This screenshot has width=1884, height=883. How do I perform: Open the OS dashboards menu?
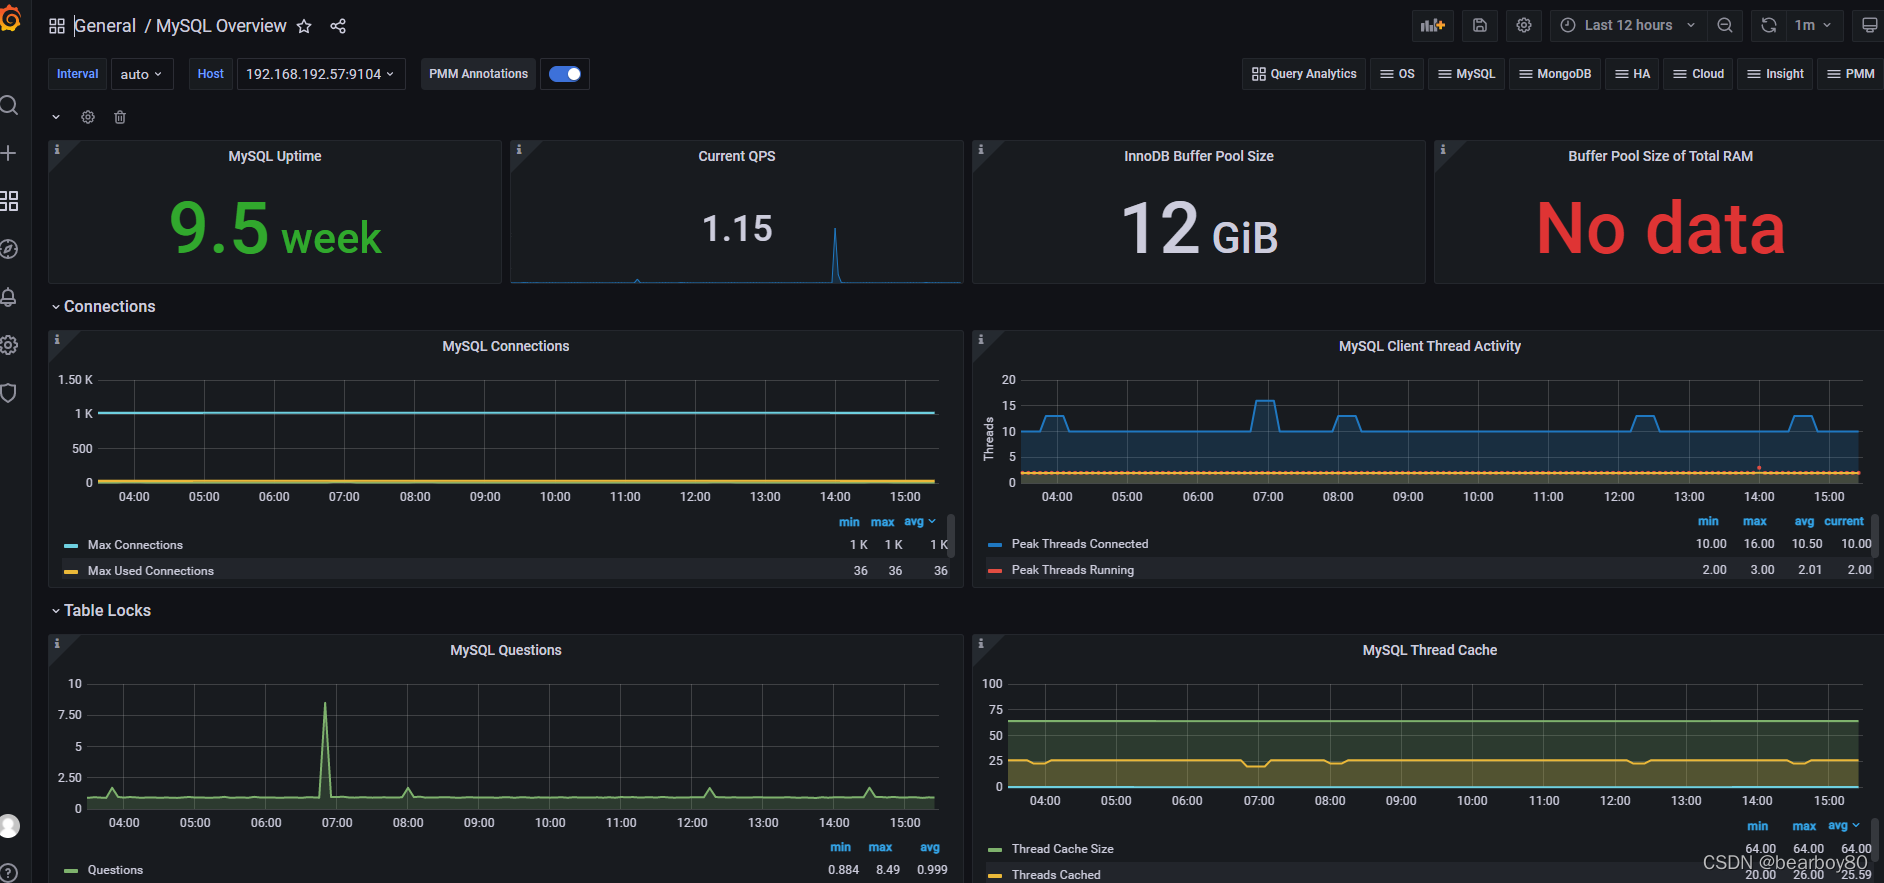[x=1397, y=74]
